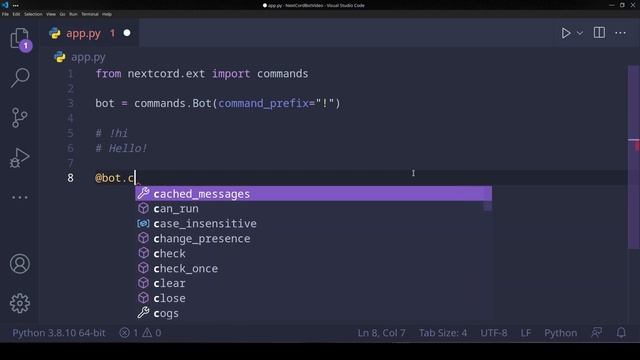Click cube icon beside close suggestion
640x360 pixels.
pos(143,298)
